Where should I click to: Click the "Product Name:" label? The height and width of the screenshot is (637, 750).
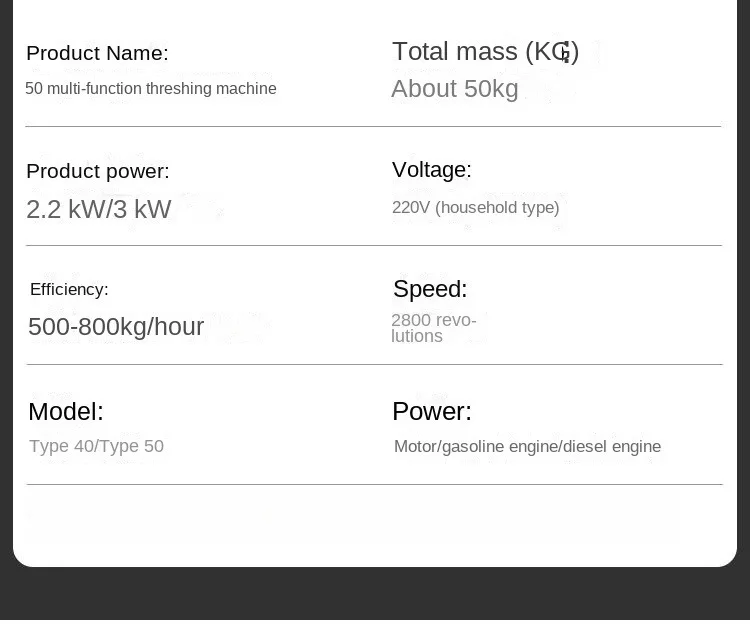97,53
